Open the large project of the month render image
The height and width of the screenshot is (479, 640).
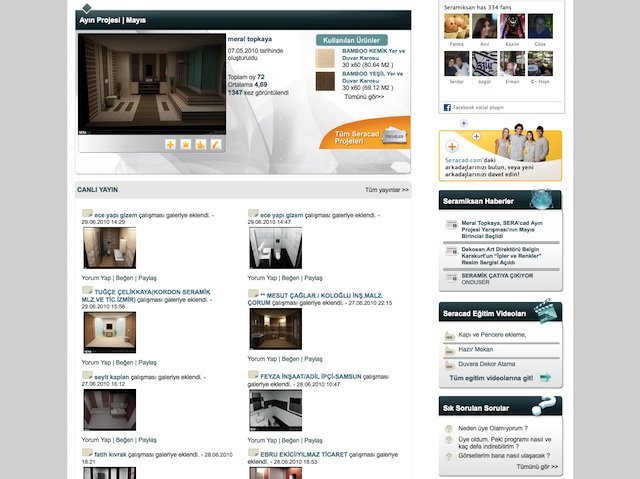click(x=152, y=84)
